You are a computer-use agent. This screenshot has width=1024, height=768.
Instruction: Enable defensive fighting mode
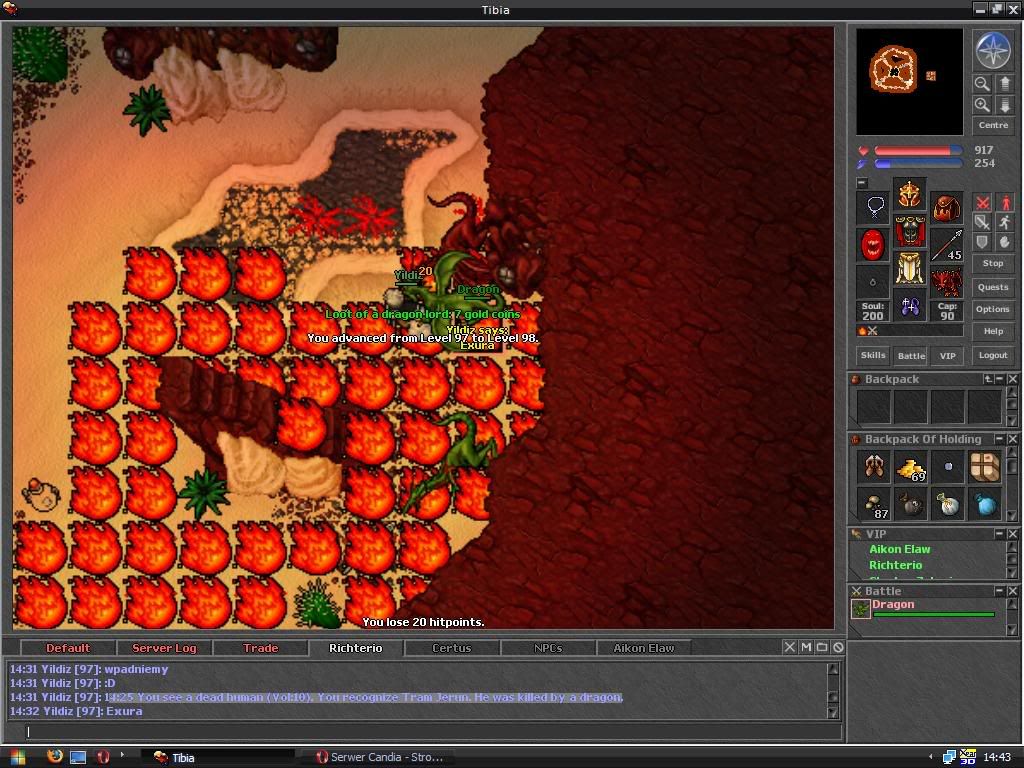(982, 242)
